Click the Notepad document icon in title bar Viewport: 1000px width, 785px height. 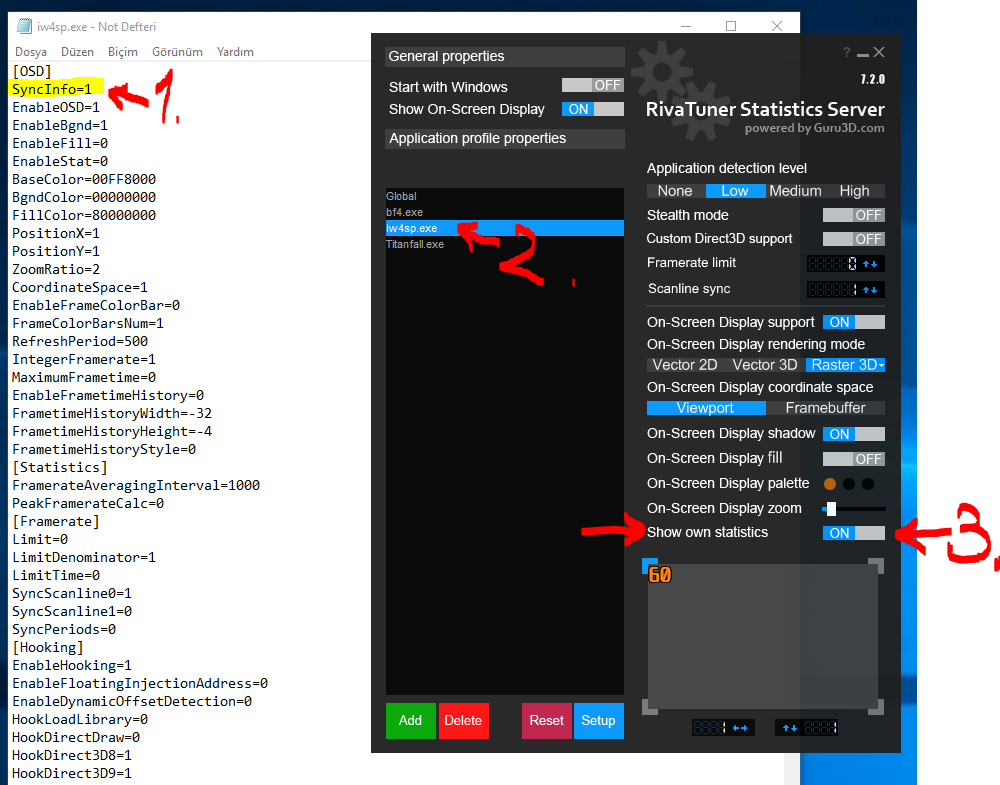[x=24, y=26]
